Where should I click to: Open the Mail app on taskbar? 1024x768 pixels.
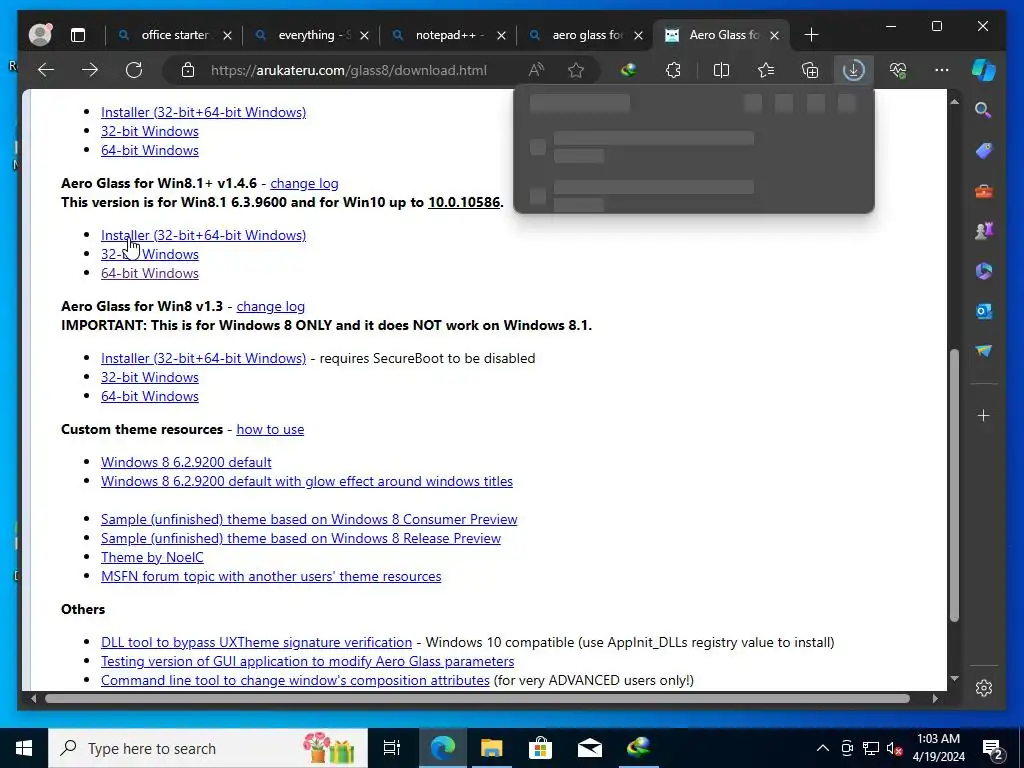(x=589, y=748)
